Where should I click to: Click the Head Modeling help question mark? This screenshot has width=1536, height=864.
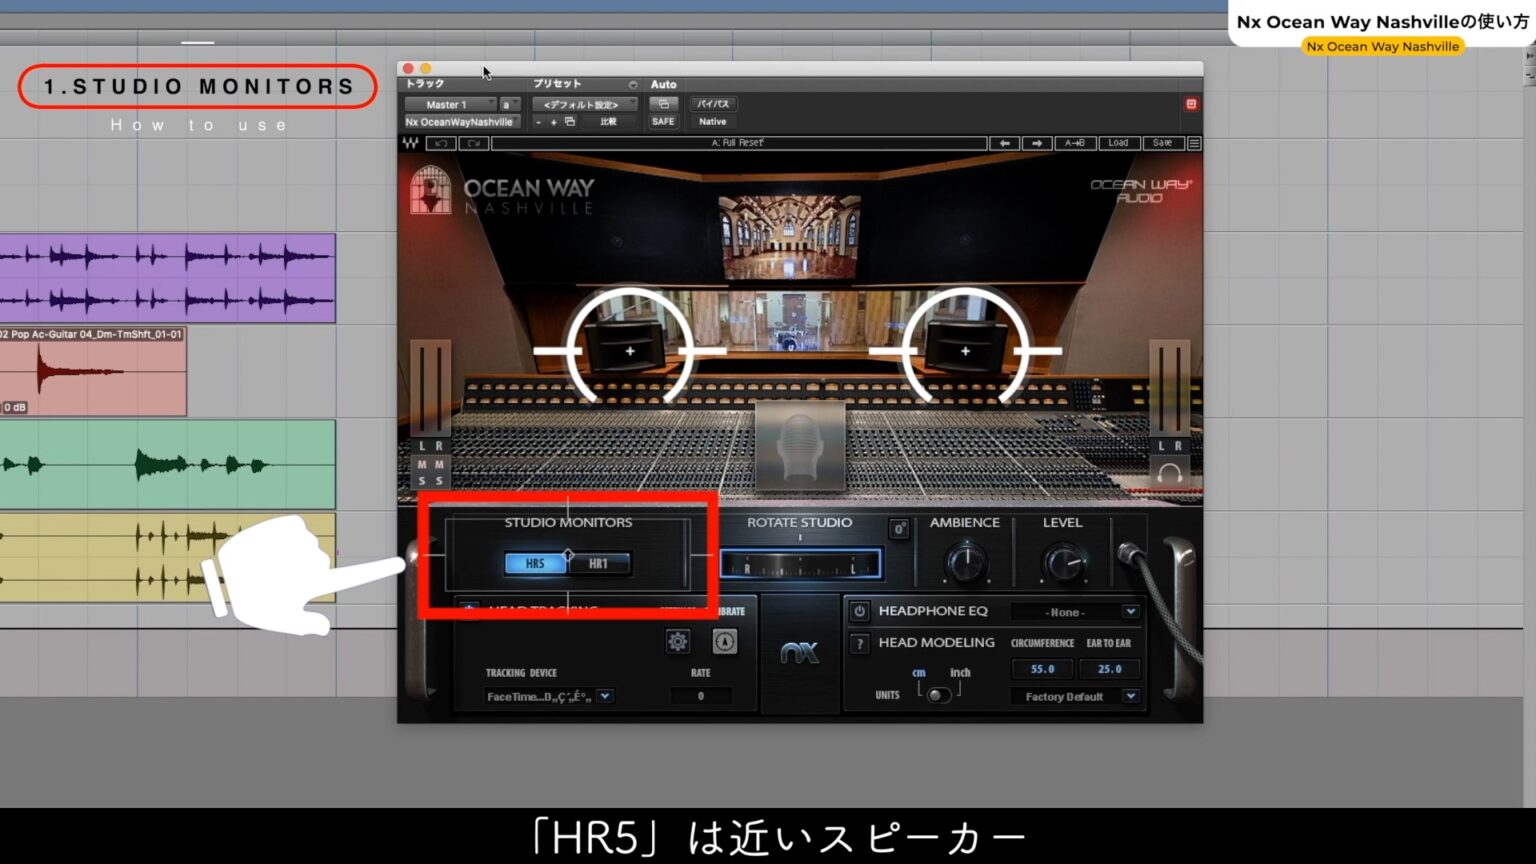click(x=859, y=643)
